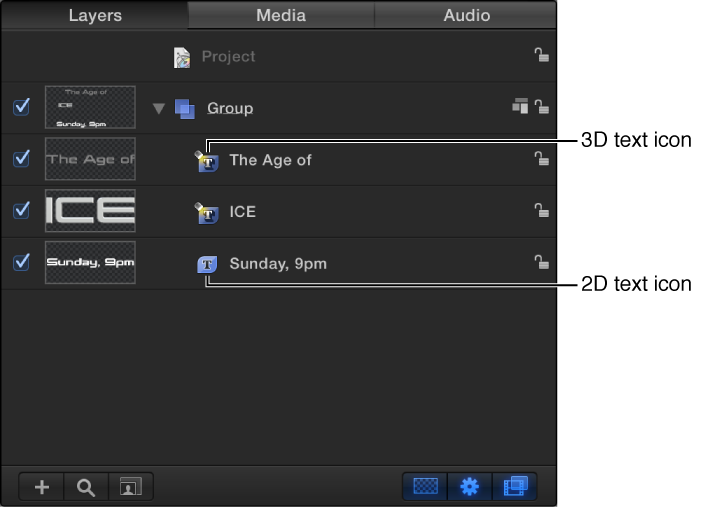
Task: Hide the Sunday, 9pm layer checkbox
Action: (x=21, y=262)
